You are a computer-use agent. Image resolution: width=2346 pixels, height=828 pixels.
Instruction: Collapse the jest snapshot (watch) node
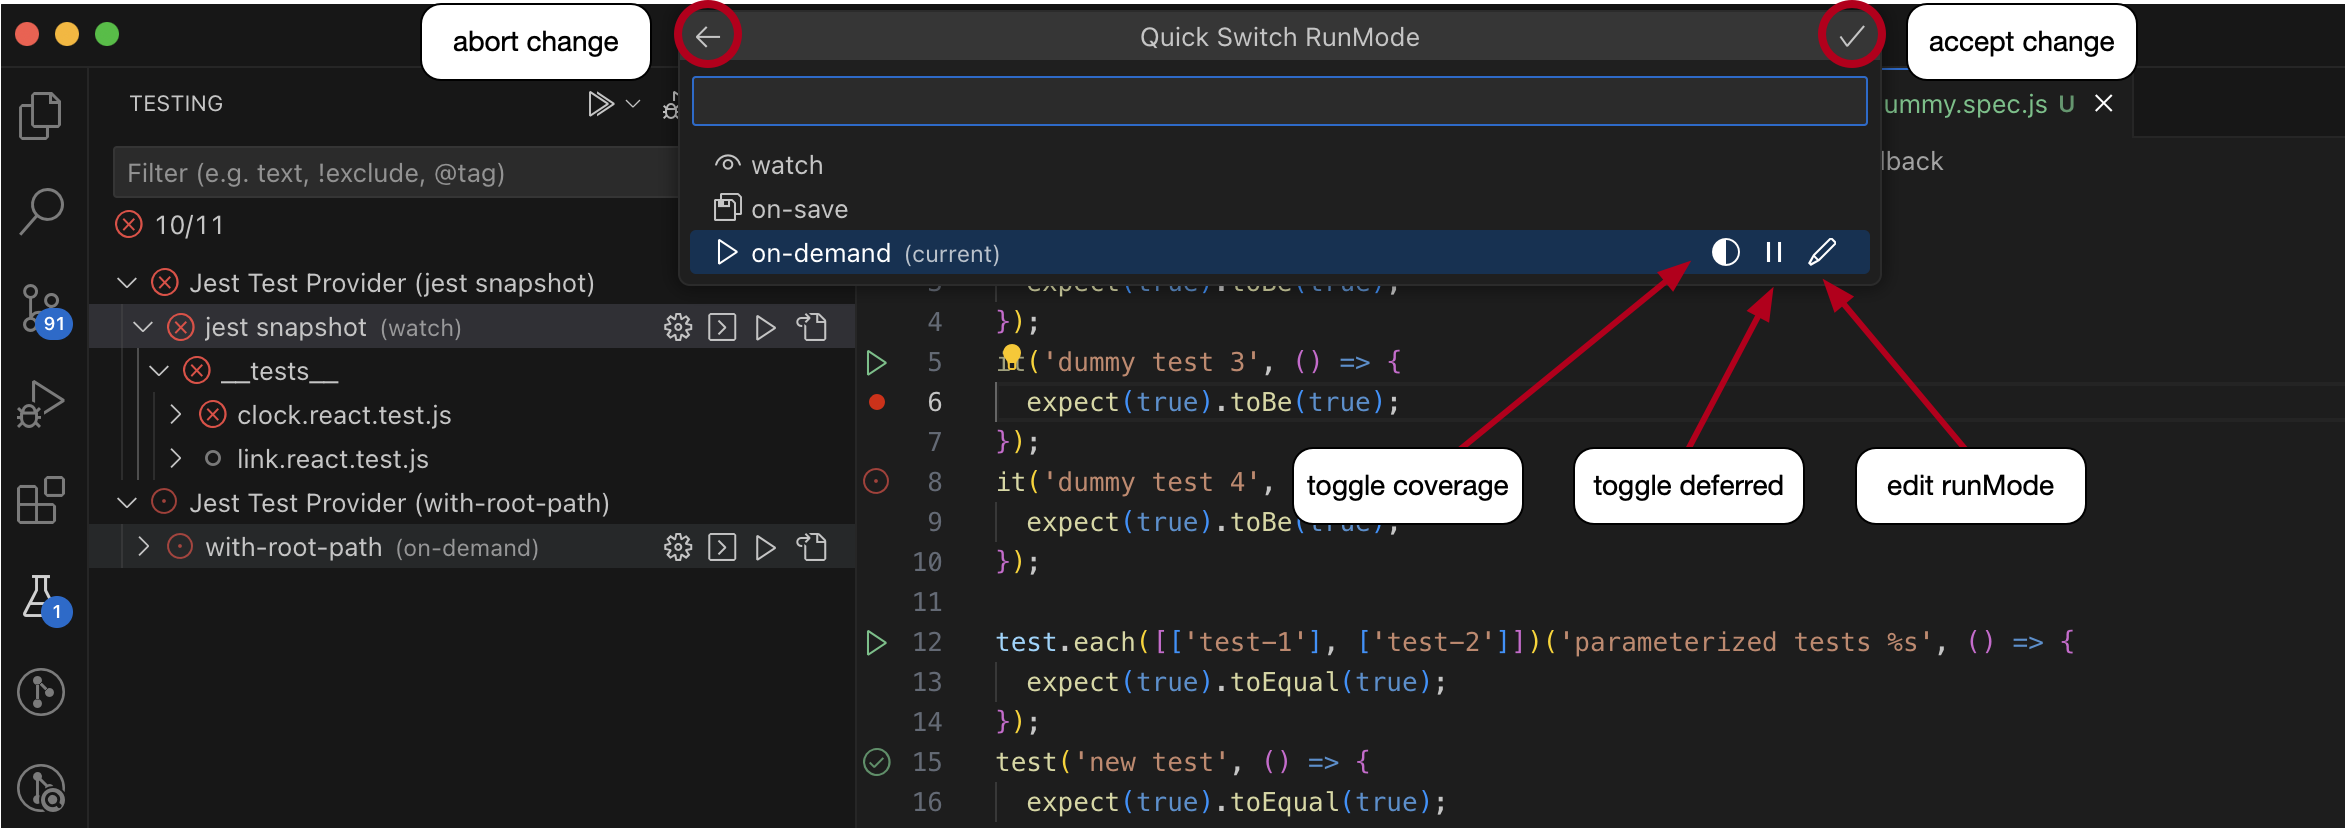pos(143,327)
